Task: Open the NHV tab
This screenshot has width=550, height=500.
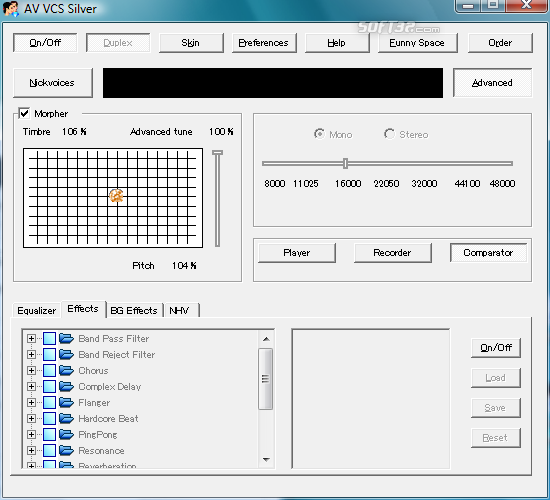Action: (181, 311)
